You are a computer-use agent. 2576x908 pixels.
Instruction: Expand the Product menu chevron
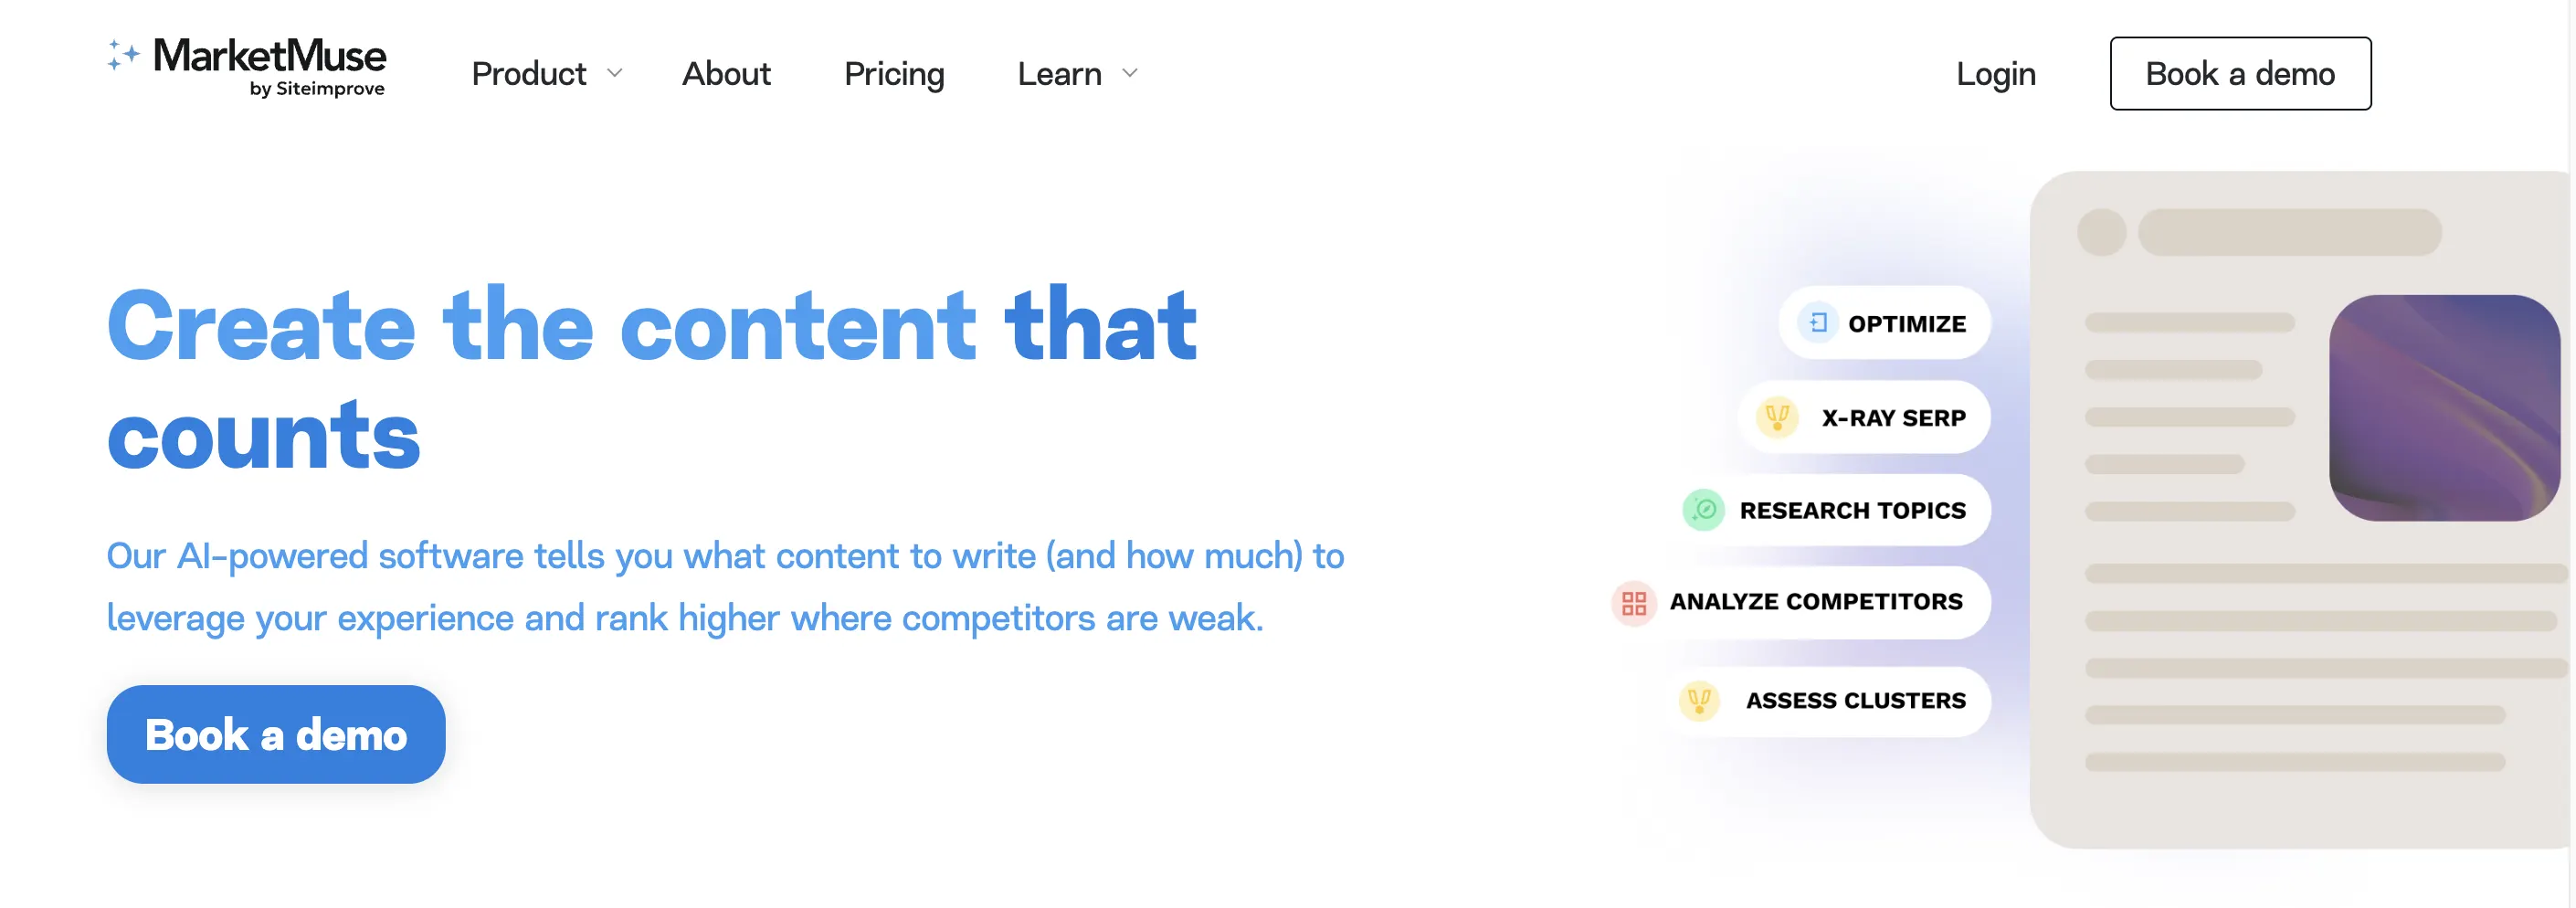point(615,73)
